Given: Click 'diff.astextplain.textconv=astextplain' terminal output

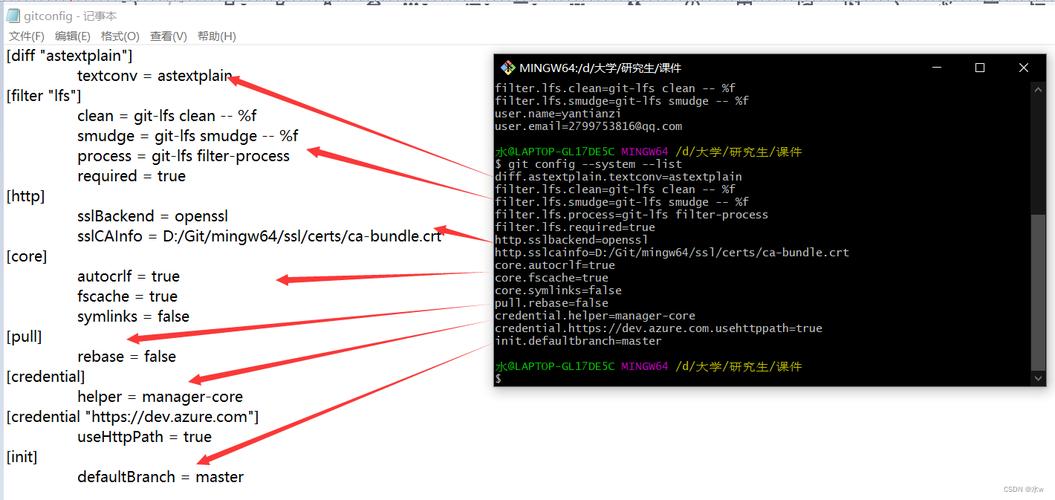Looking at the screenshot, I should coord(618,177).
